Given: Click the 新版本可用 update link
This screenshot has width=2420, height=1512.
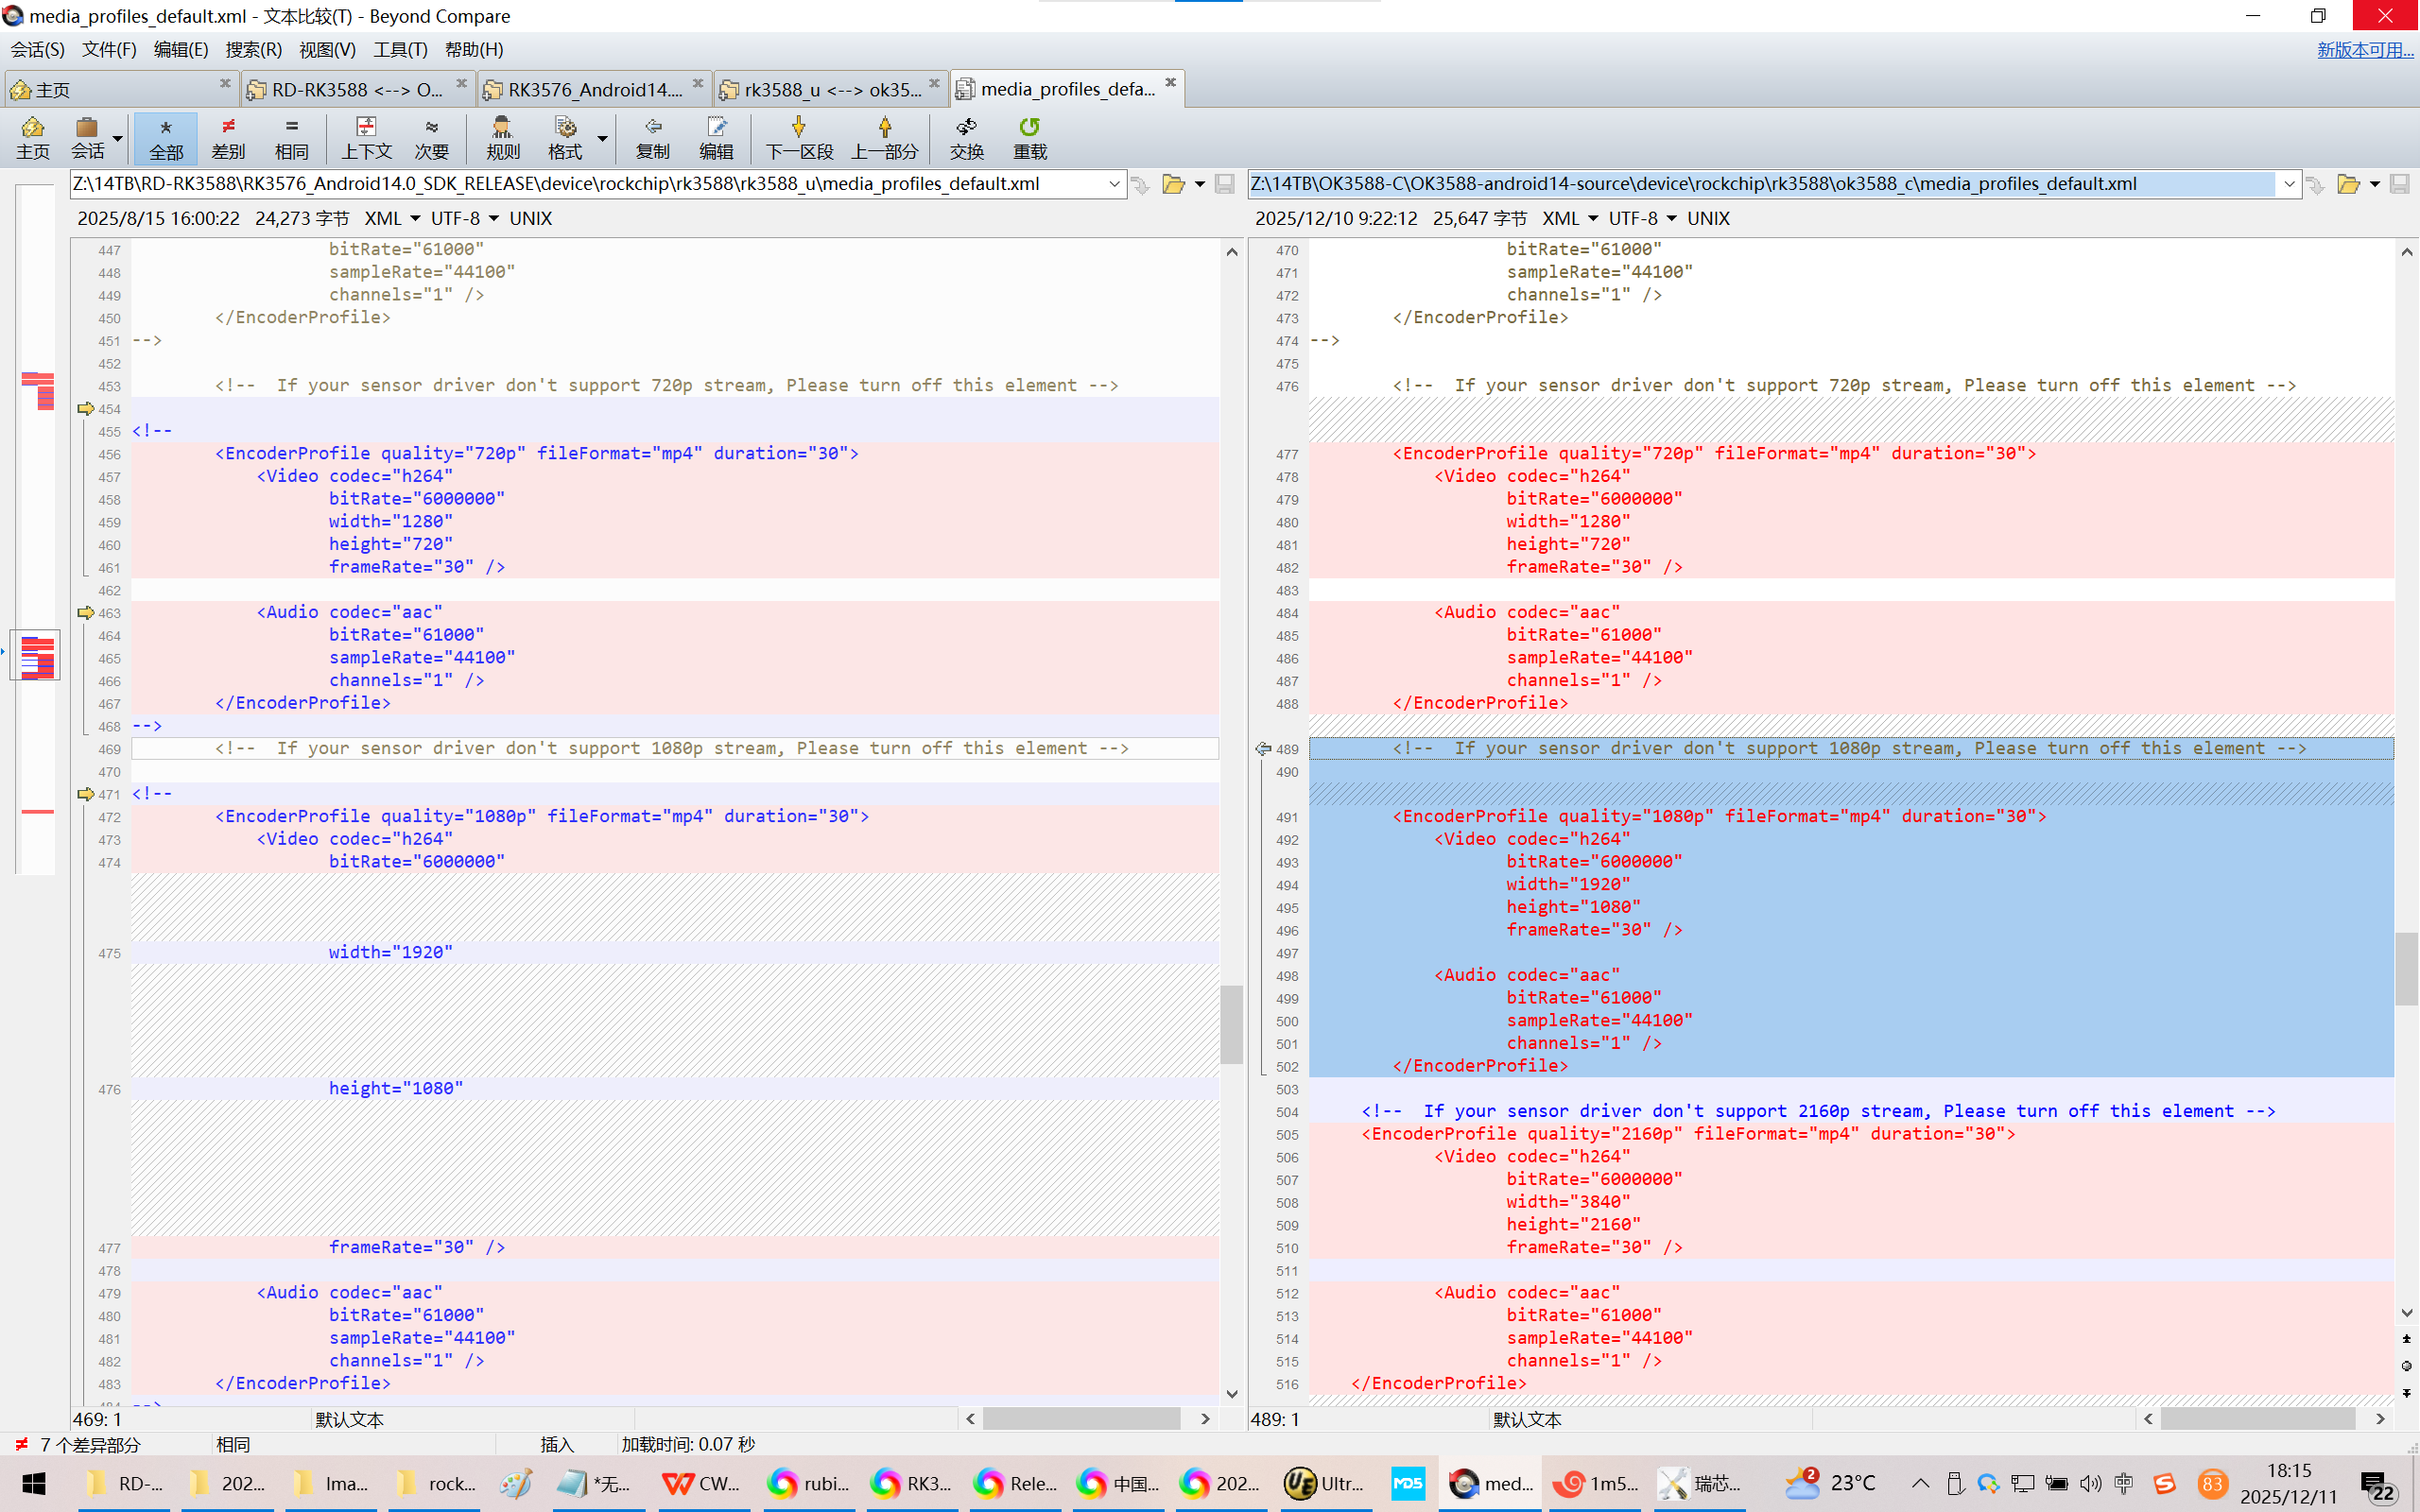Looking at the screenshot, I should coord(2364,49).
